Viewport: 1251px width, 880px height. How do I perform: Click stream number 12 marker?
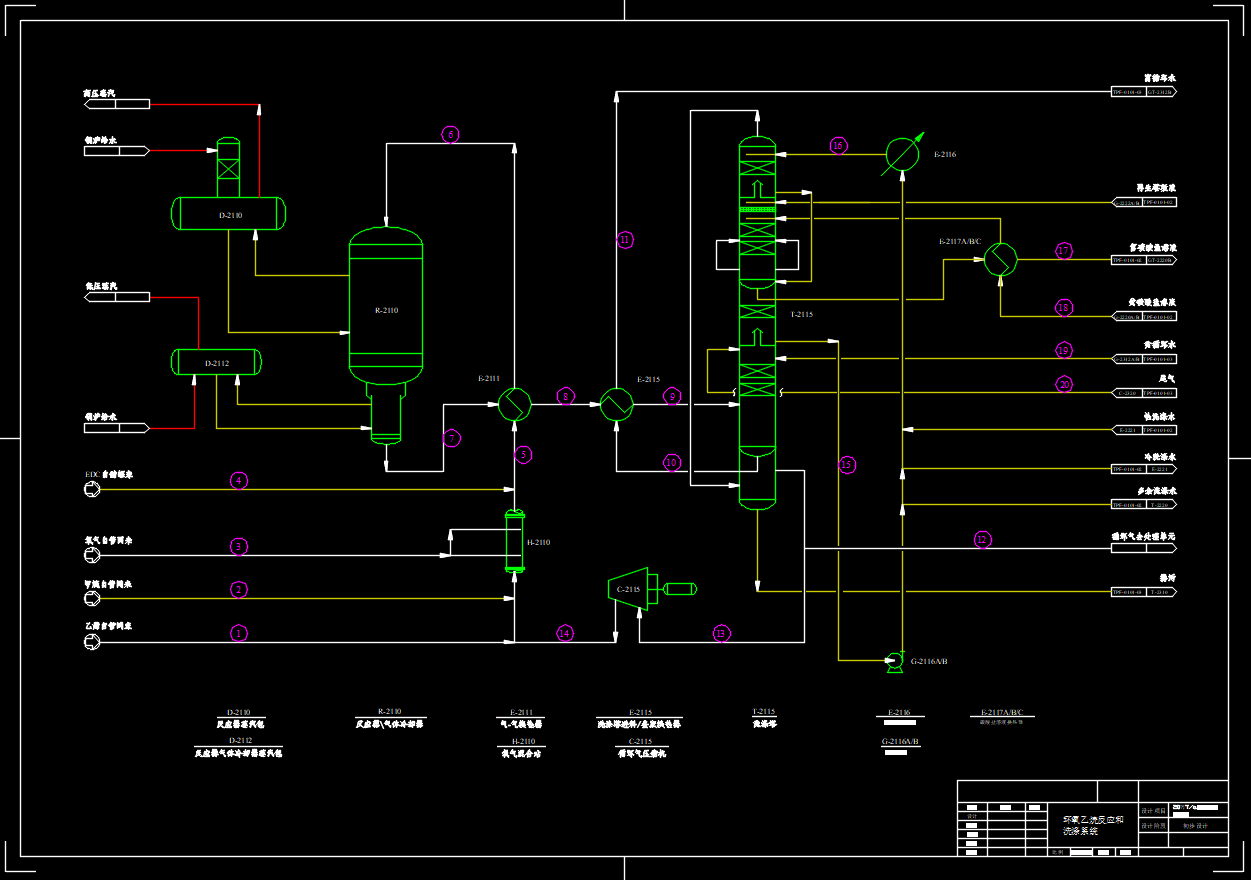(982, 540)
